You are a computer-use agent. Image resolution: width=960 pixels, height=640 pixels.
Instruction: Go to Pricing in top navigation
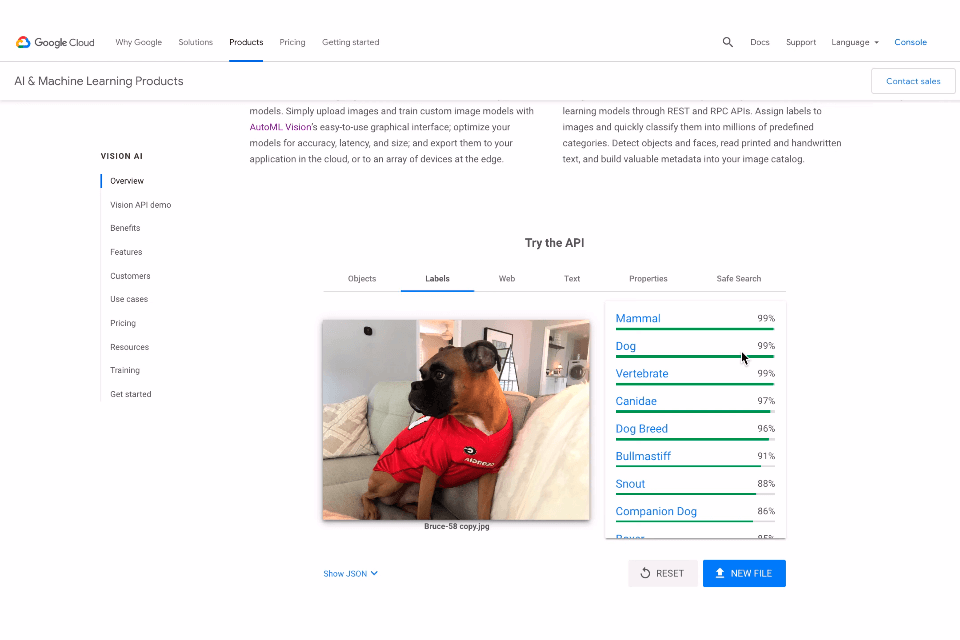(292, 42)
